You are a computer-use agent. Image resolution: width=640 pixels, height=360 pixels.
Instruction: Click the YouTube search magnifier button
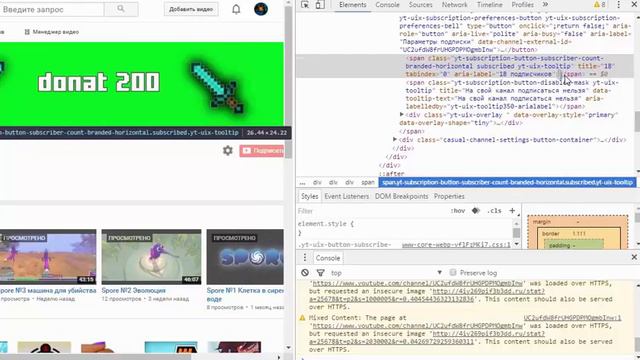point(121,9)
